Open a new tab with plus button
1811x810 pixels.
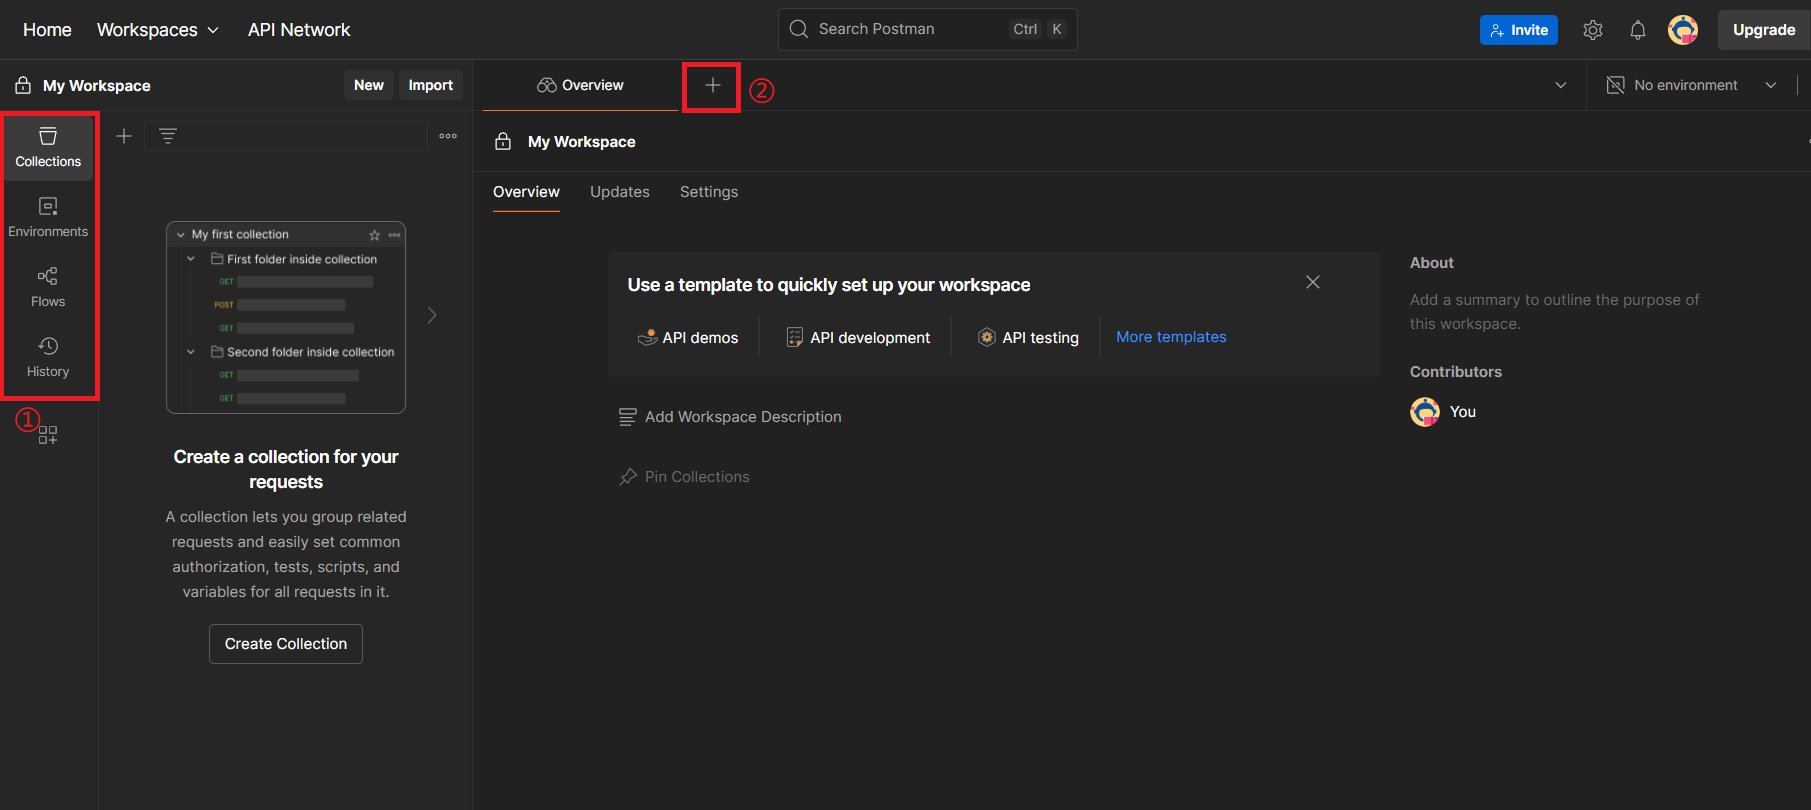[713, 85]
